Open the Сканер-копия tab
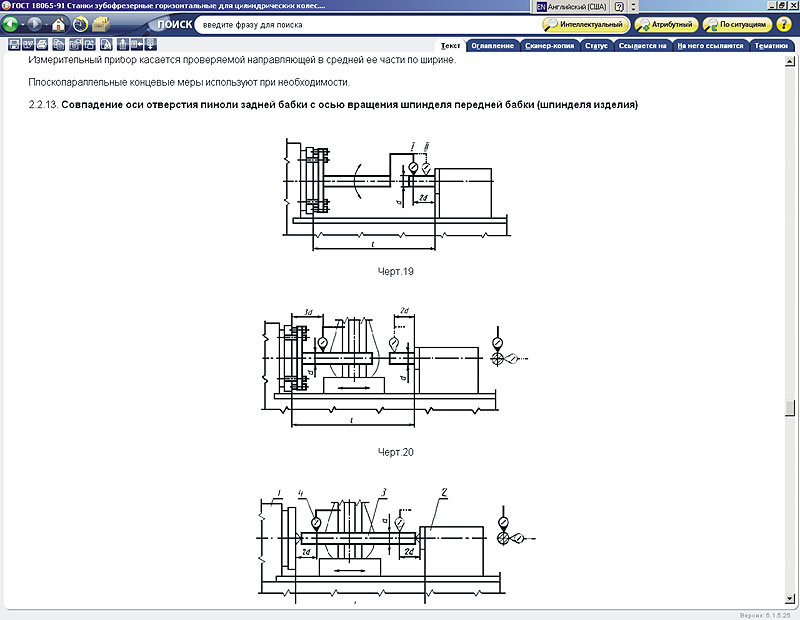This screenshot has height=620, width=800. pos(551,45)
